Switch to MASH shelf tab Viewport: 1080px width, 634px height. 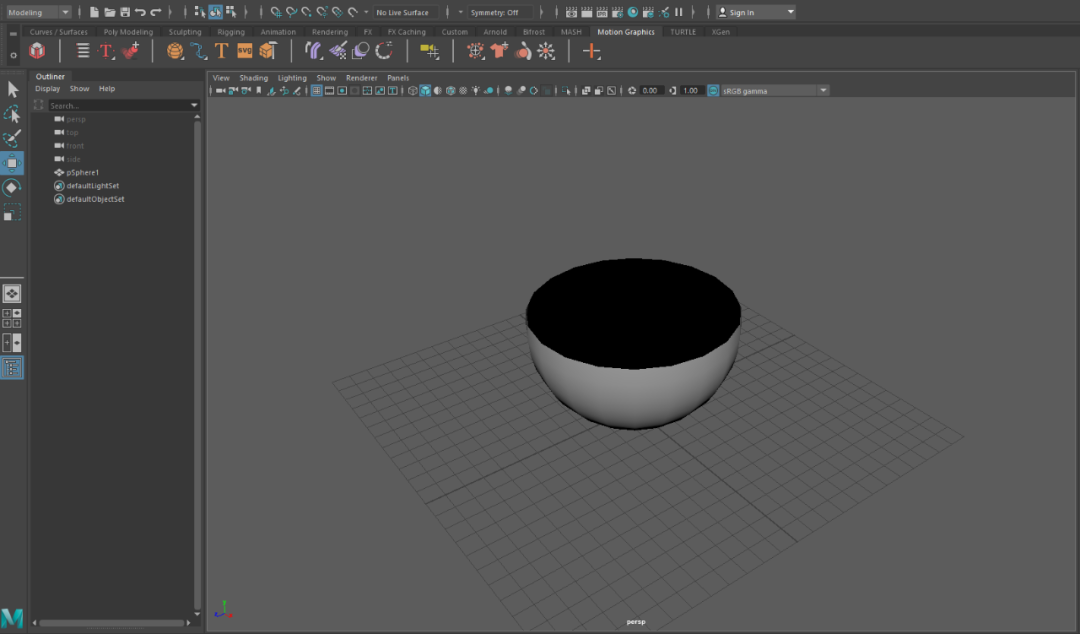pos(571,32)
